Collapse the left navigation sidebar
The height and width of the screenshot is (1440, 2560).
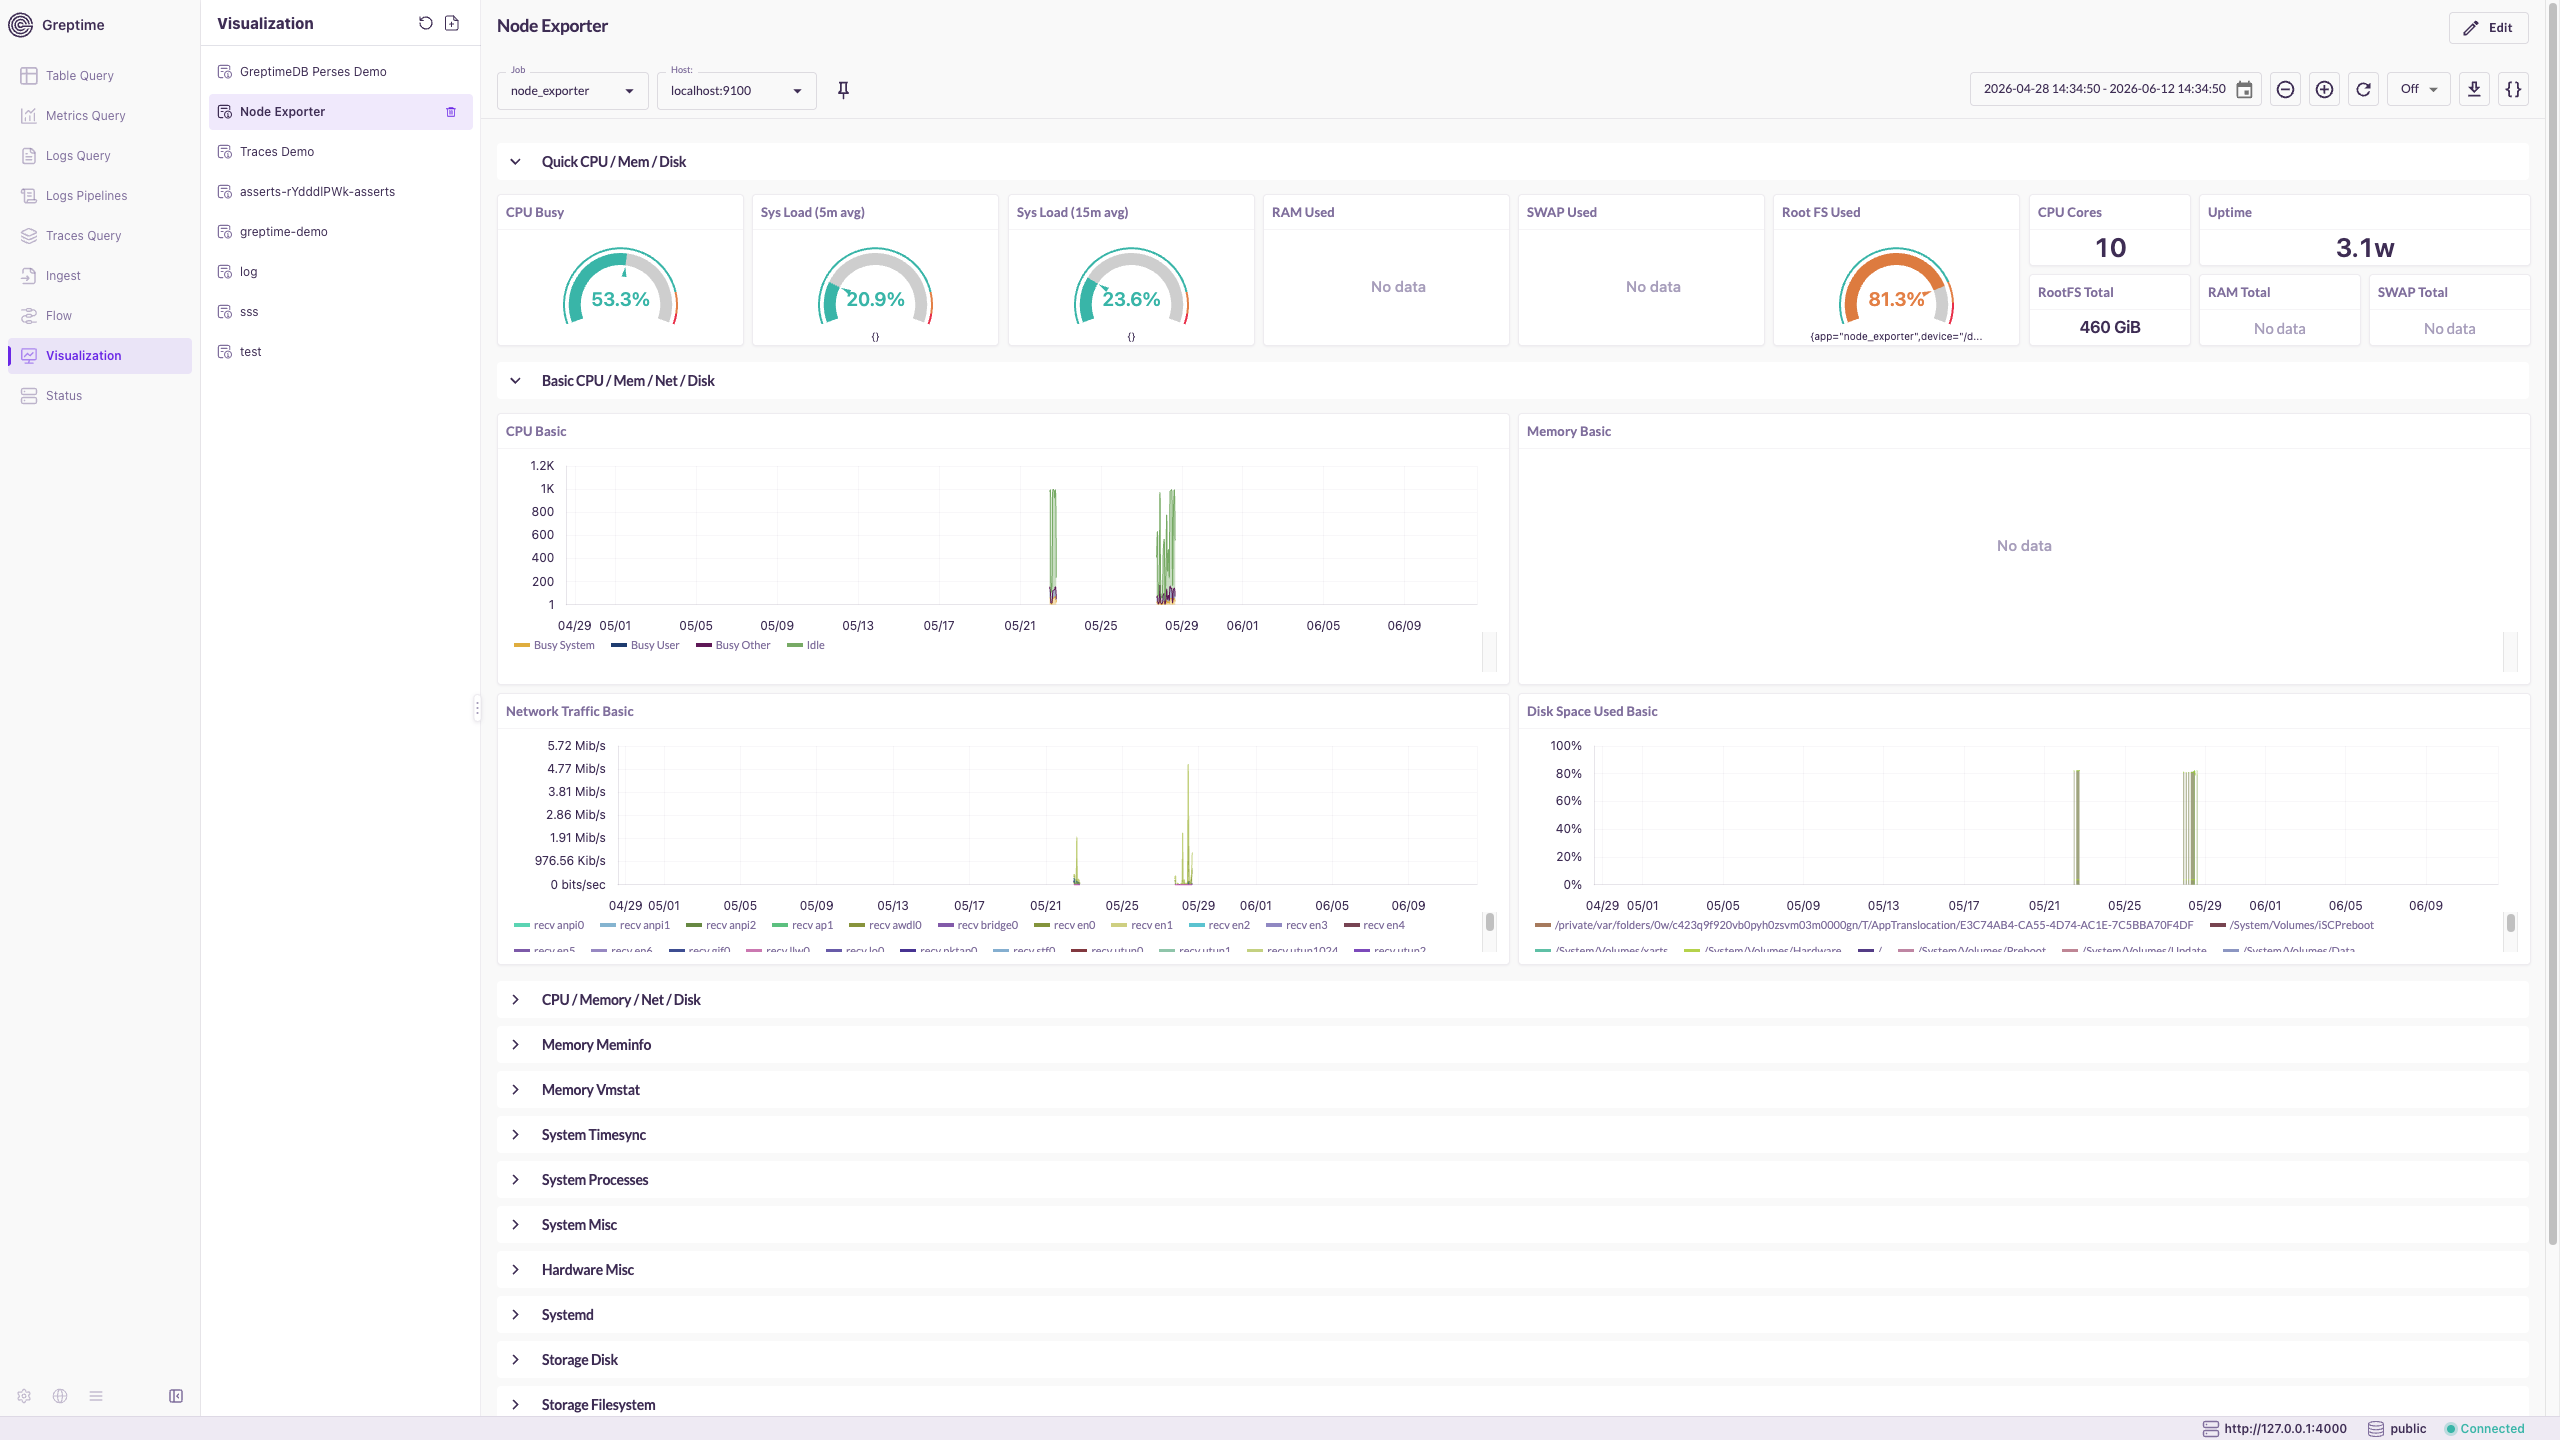pyautogui.click(x=176, y=1396)
